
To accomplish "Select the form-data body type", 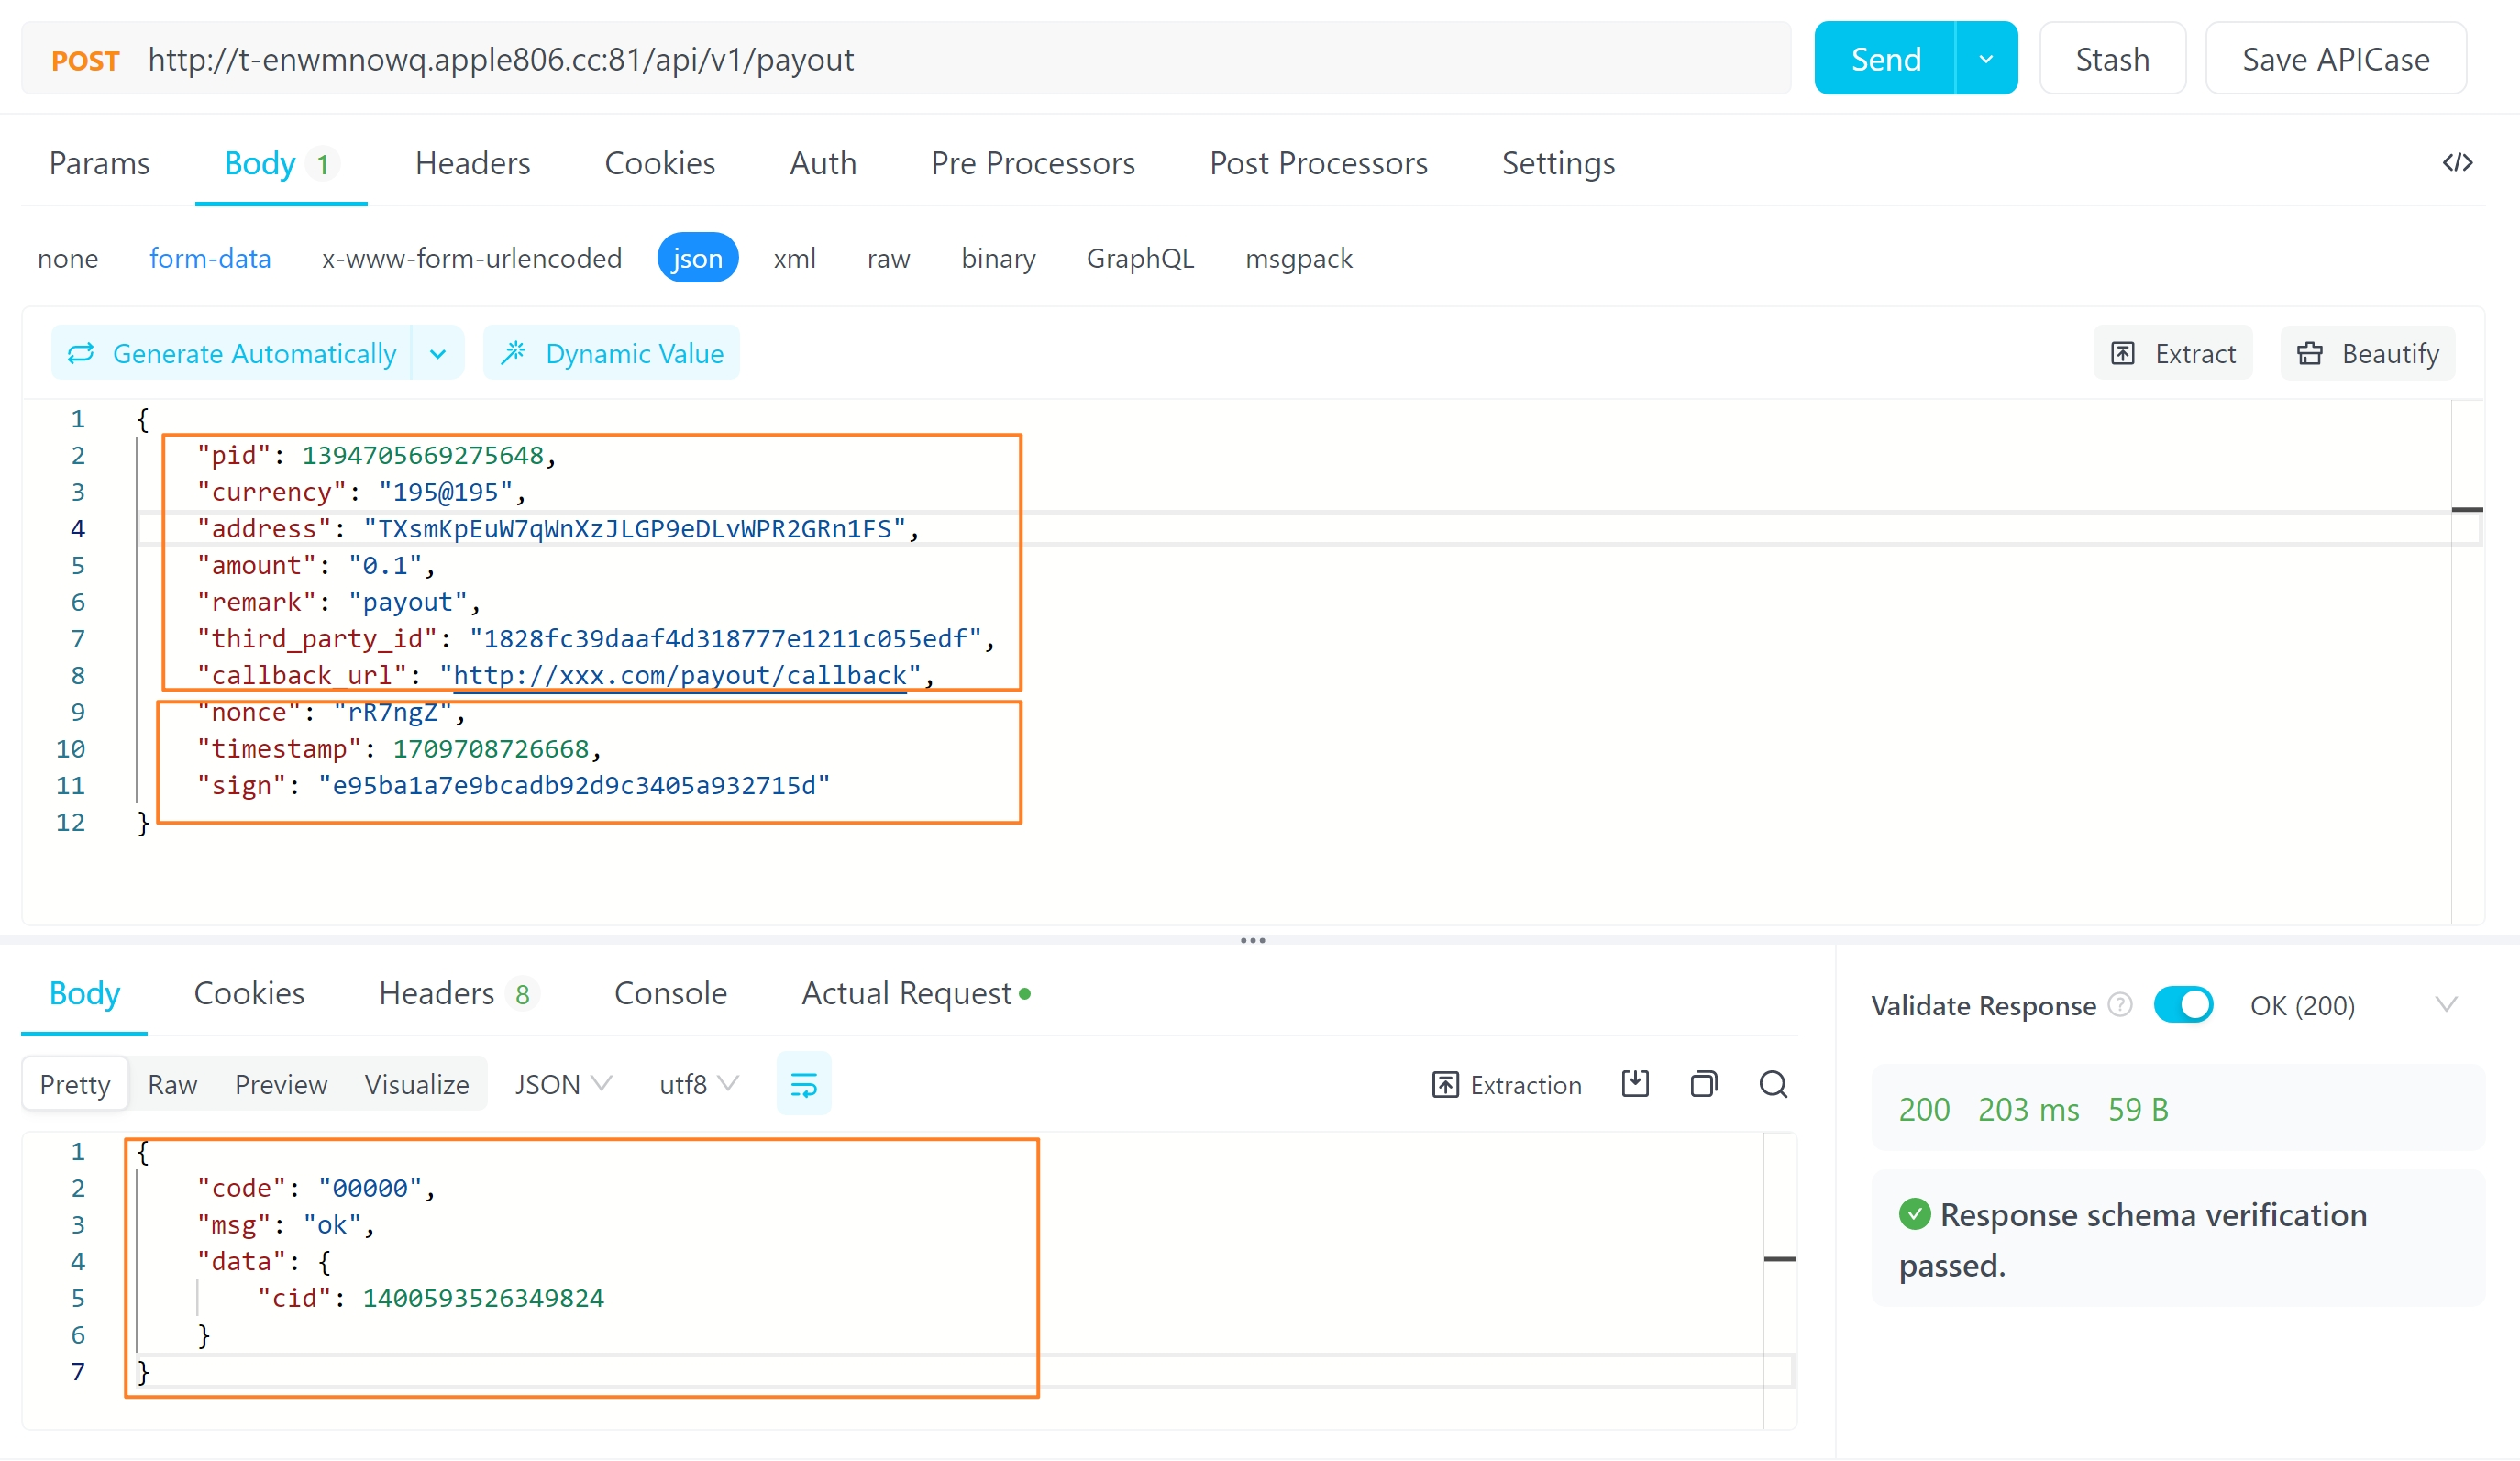I will 210,258.
